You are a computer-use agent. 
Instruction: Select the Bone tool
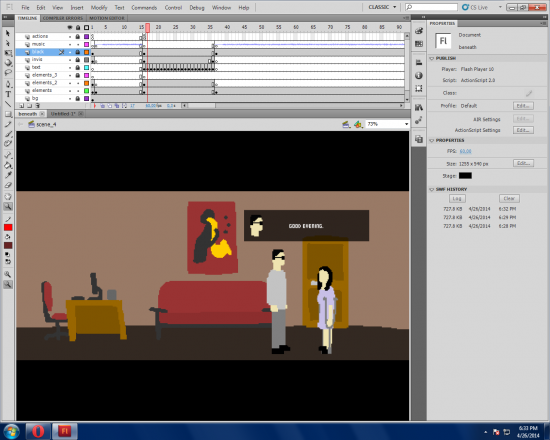(8, 155)
